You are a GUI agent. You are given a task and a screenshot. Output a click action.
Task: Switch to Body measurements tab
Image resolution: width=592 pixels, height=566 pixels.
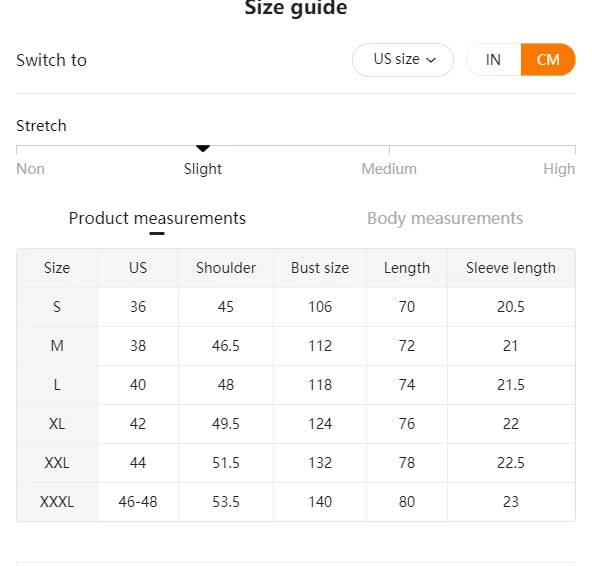[445, 218]
